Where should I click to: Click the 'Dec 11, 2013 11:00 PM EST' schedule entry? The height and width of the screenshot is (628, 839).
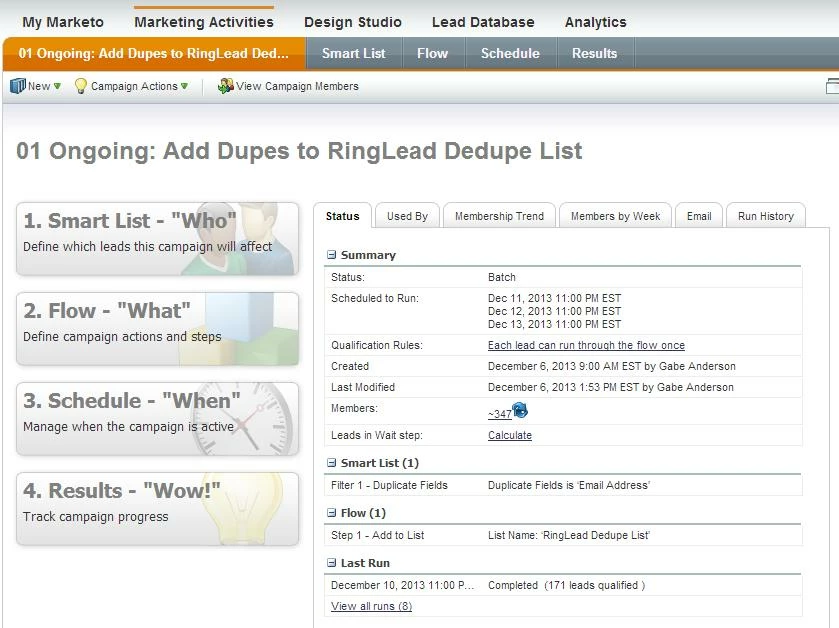point(554,298)
